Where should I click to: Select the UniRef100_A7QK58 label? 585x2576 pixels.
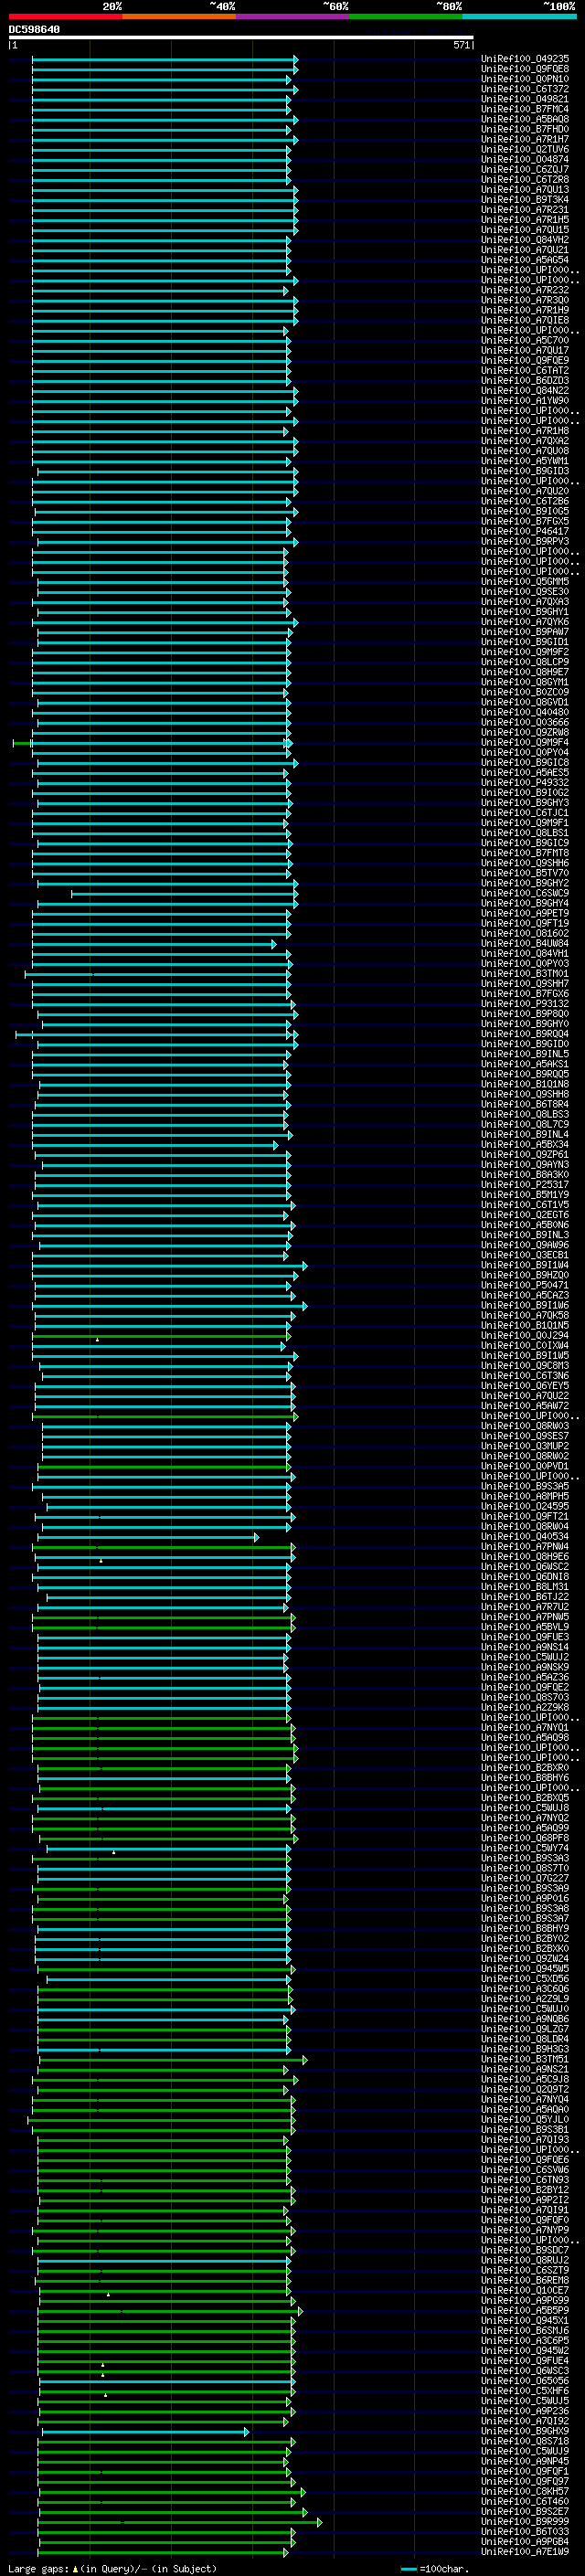click(525, 1315)
